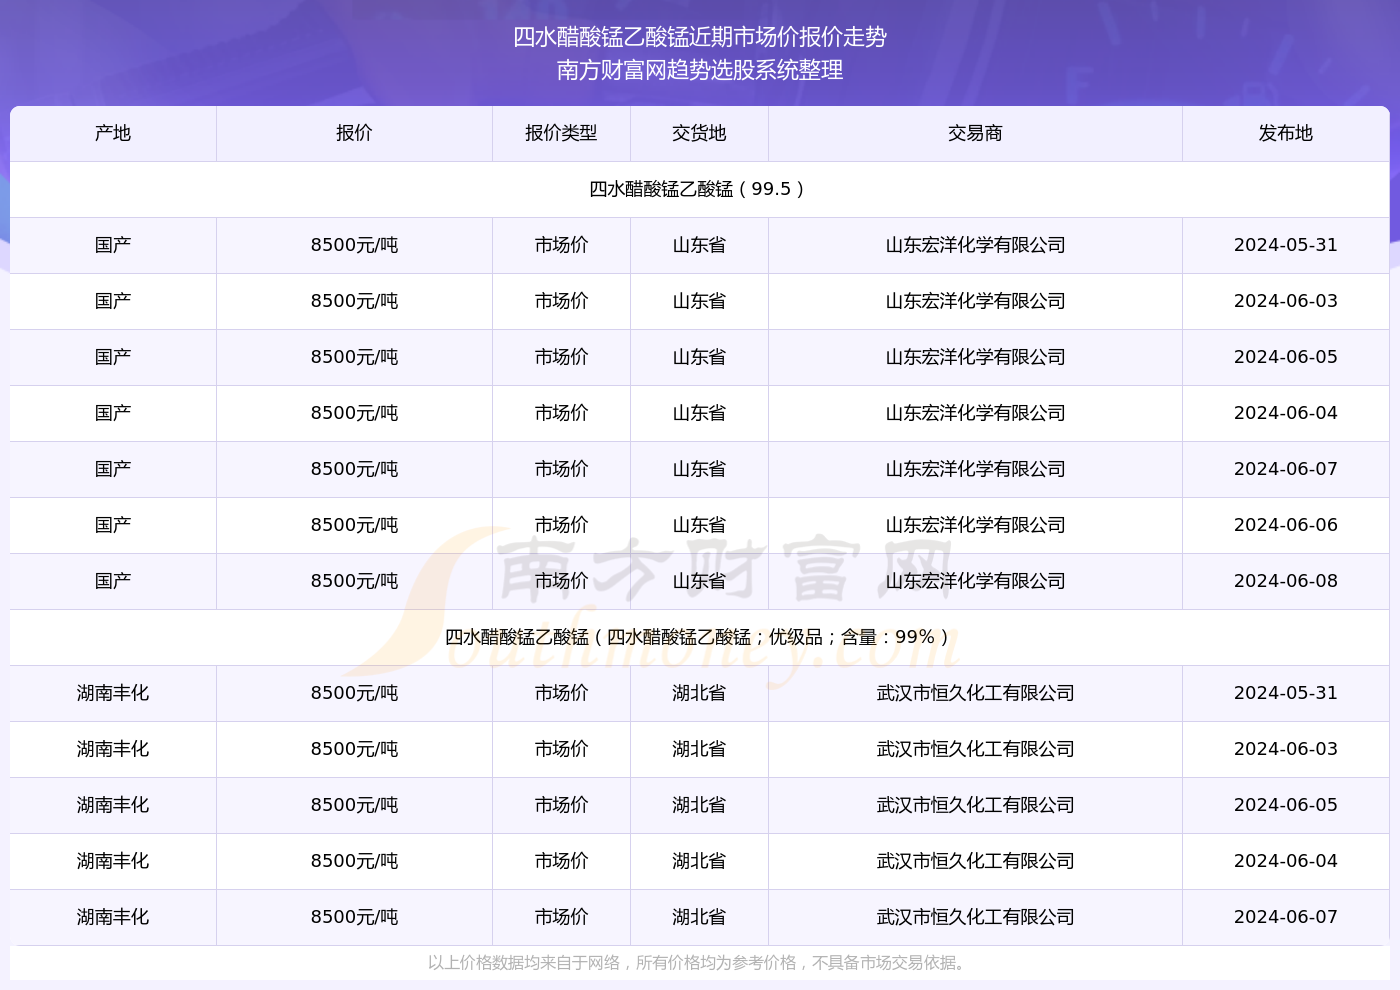The height and width of the screenshot is (990, 1400).
Task: Click the 报价类型 column header
Action: coord(561,133)
